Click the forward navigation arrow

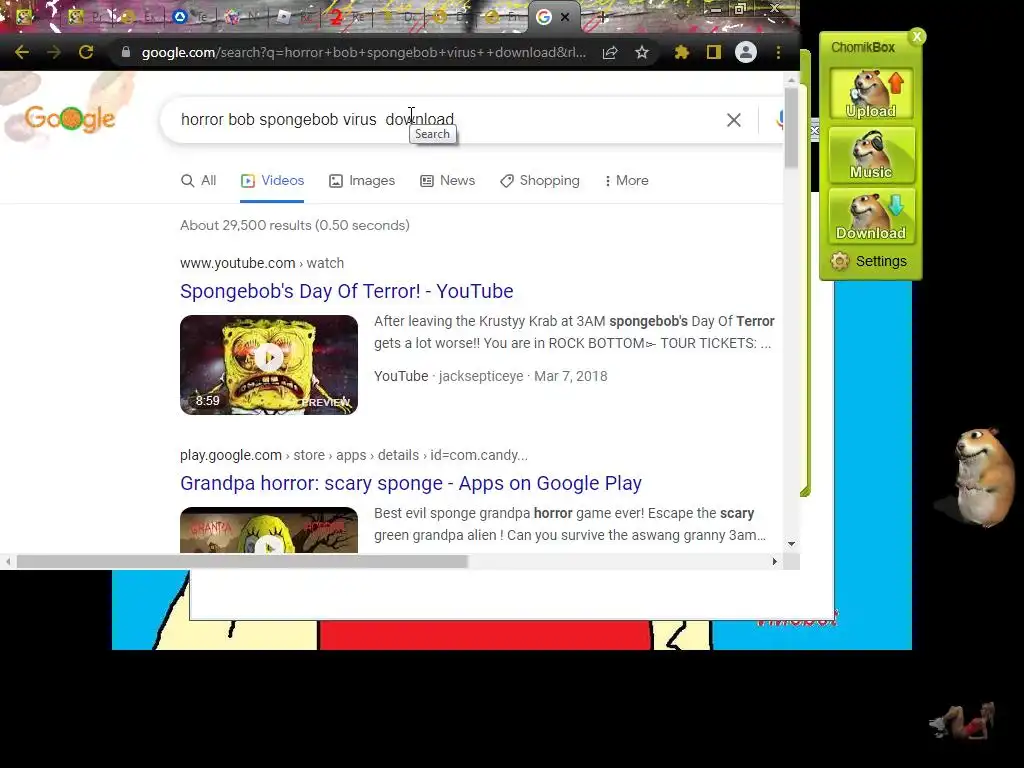coord(54,52)
